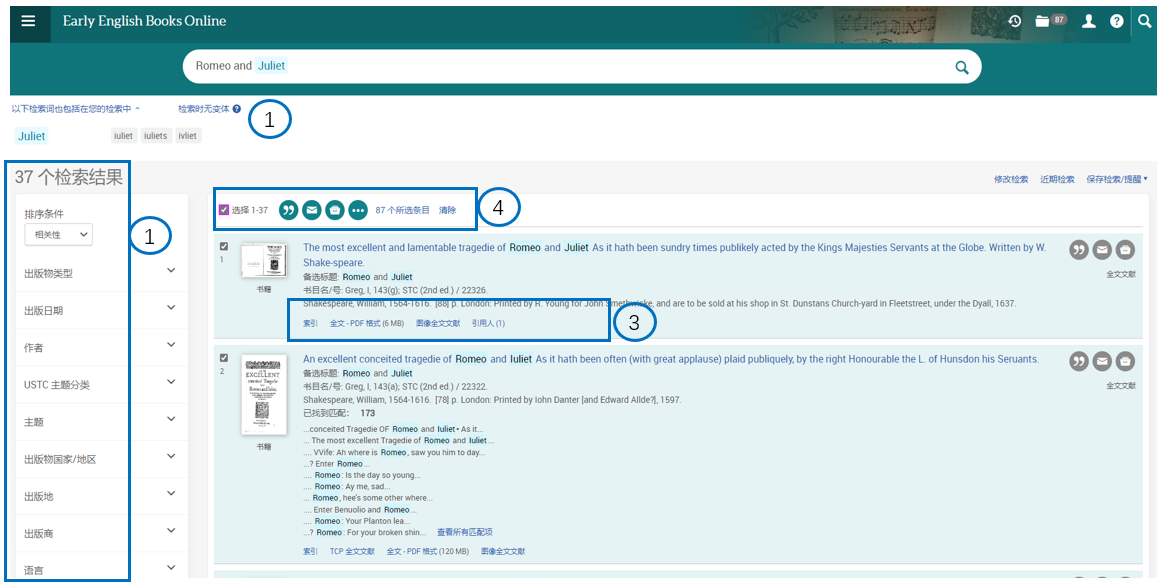Open the search history clock icon
The height and width of the screenshot is (588, 1163).
pos(1015,22)
